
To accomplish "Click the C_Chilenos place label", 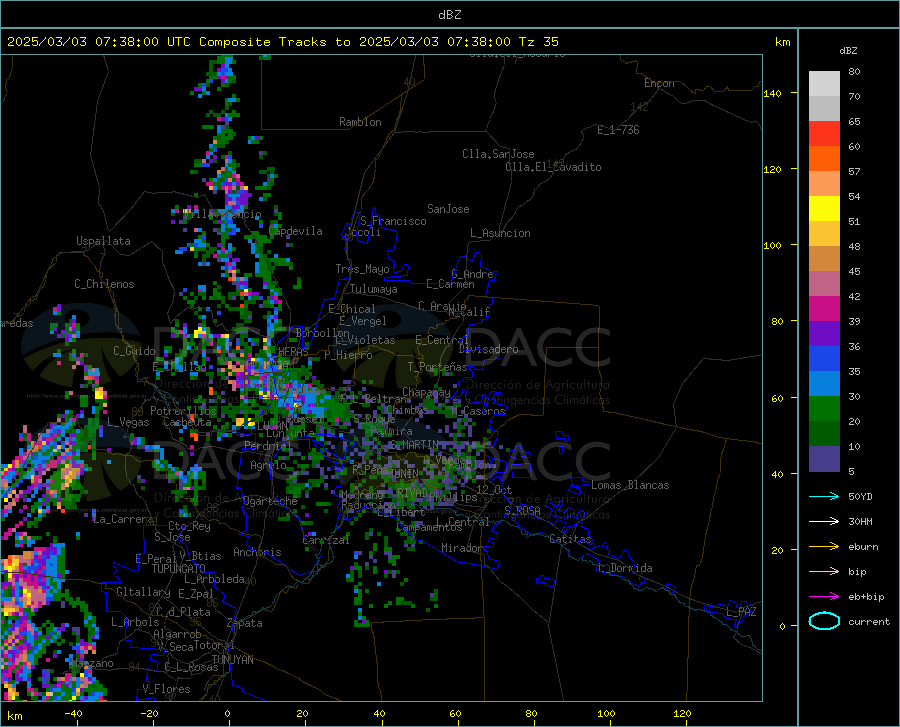I will 104,284.
